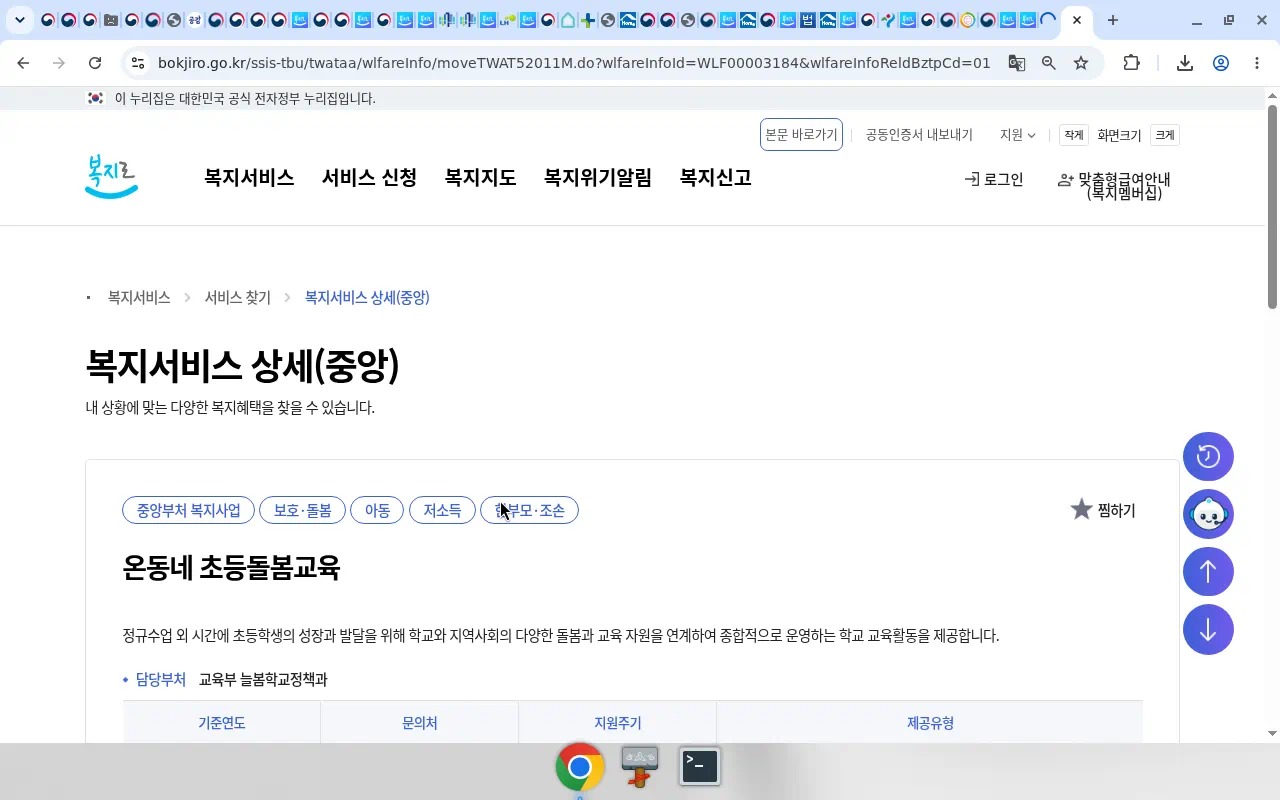
Task: Open the Chrome three-dot menu
Action: pos(1257,63)
